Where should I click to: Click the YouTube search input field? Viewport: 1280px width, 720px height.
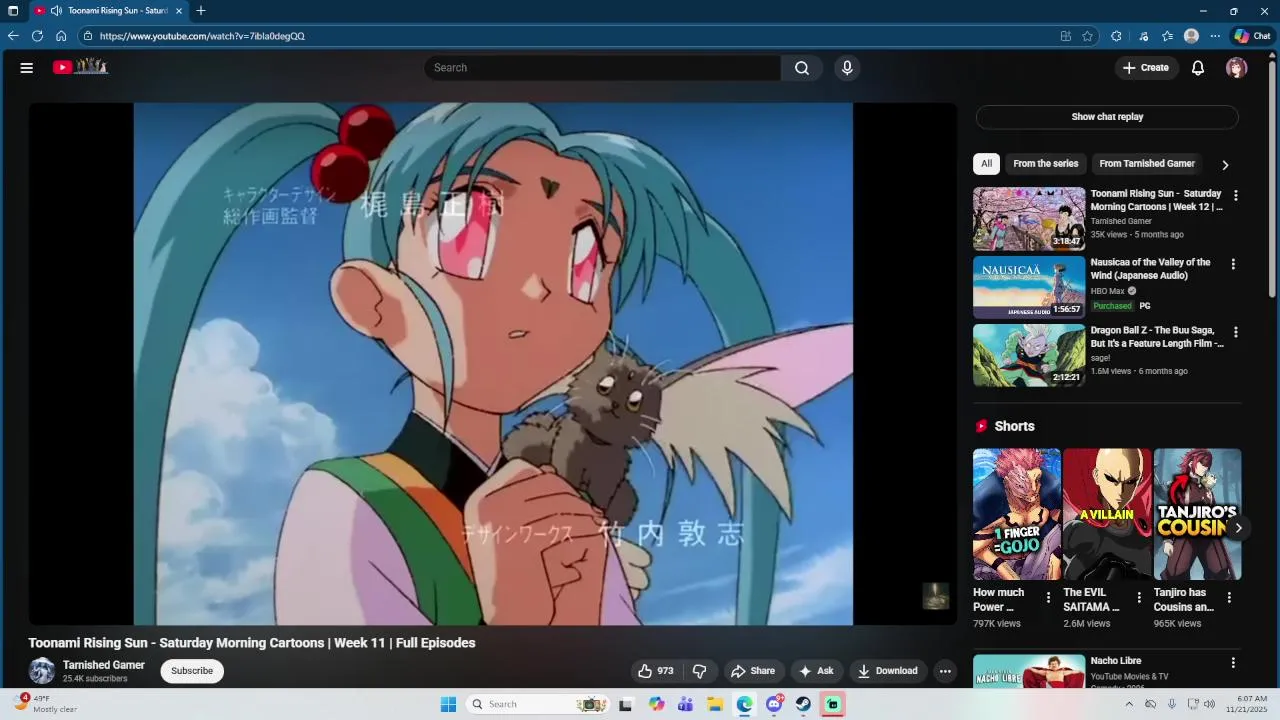click(603, 68)
